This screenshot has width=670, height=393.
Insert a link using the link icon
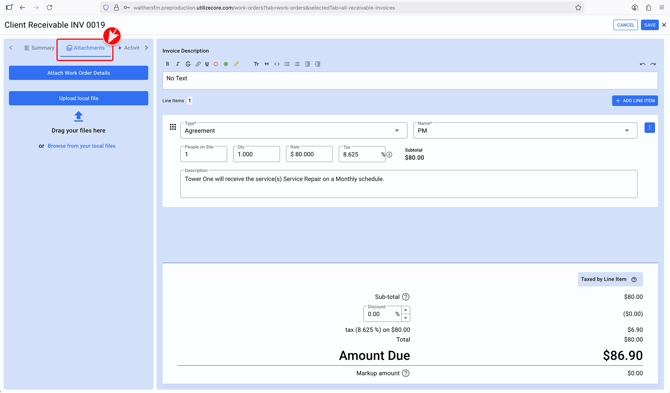pyautogui.click(x=198, y=64)
